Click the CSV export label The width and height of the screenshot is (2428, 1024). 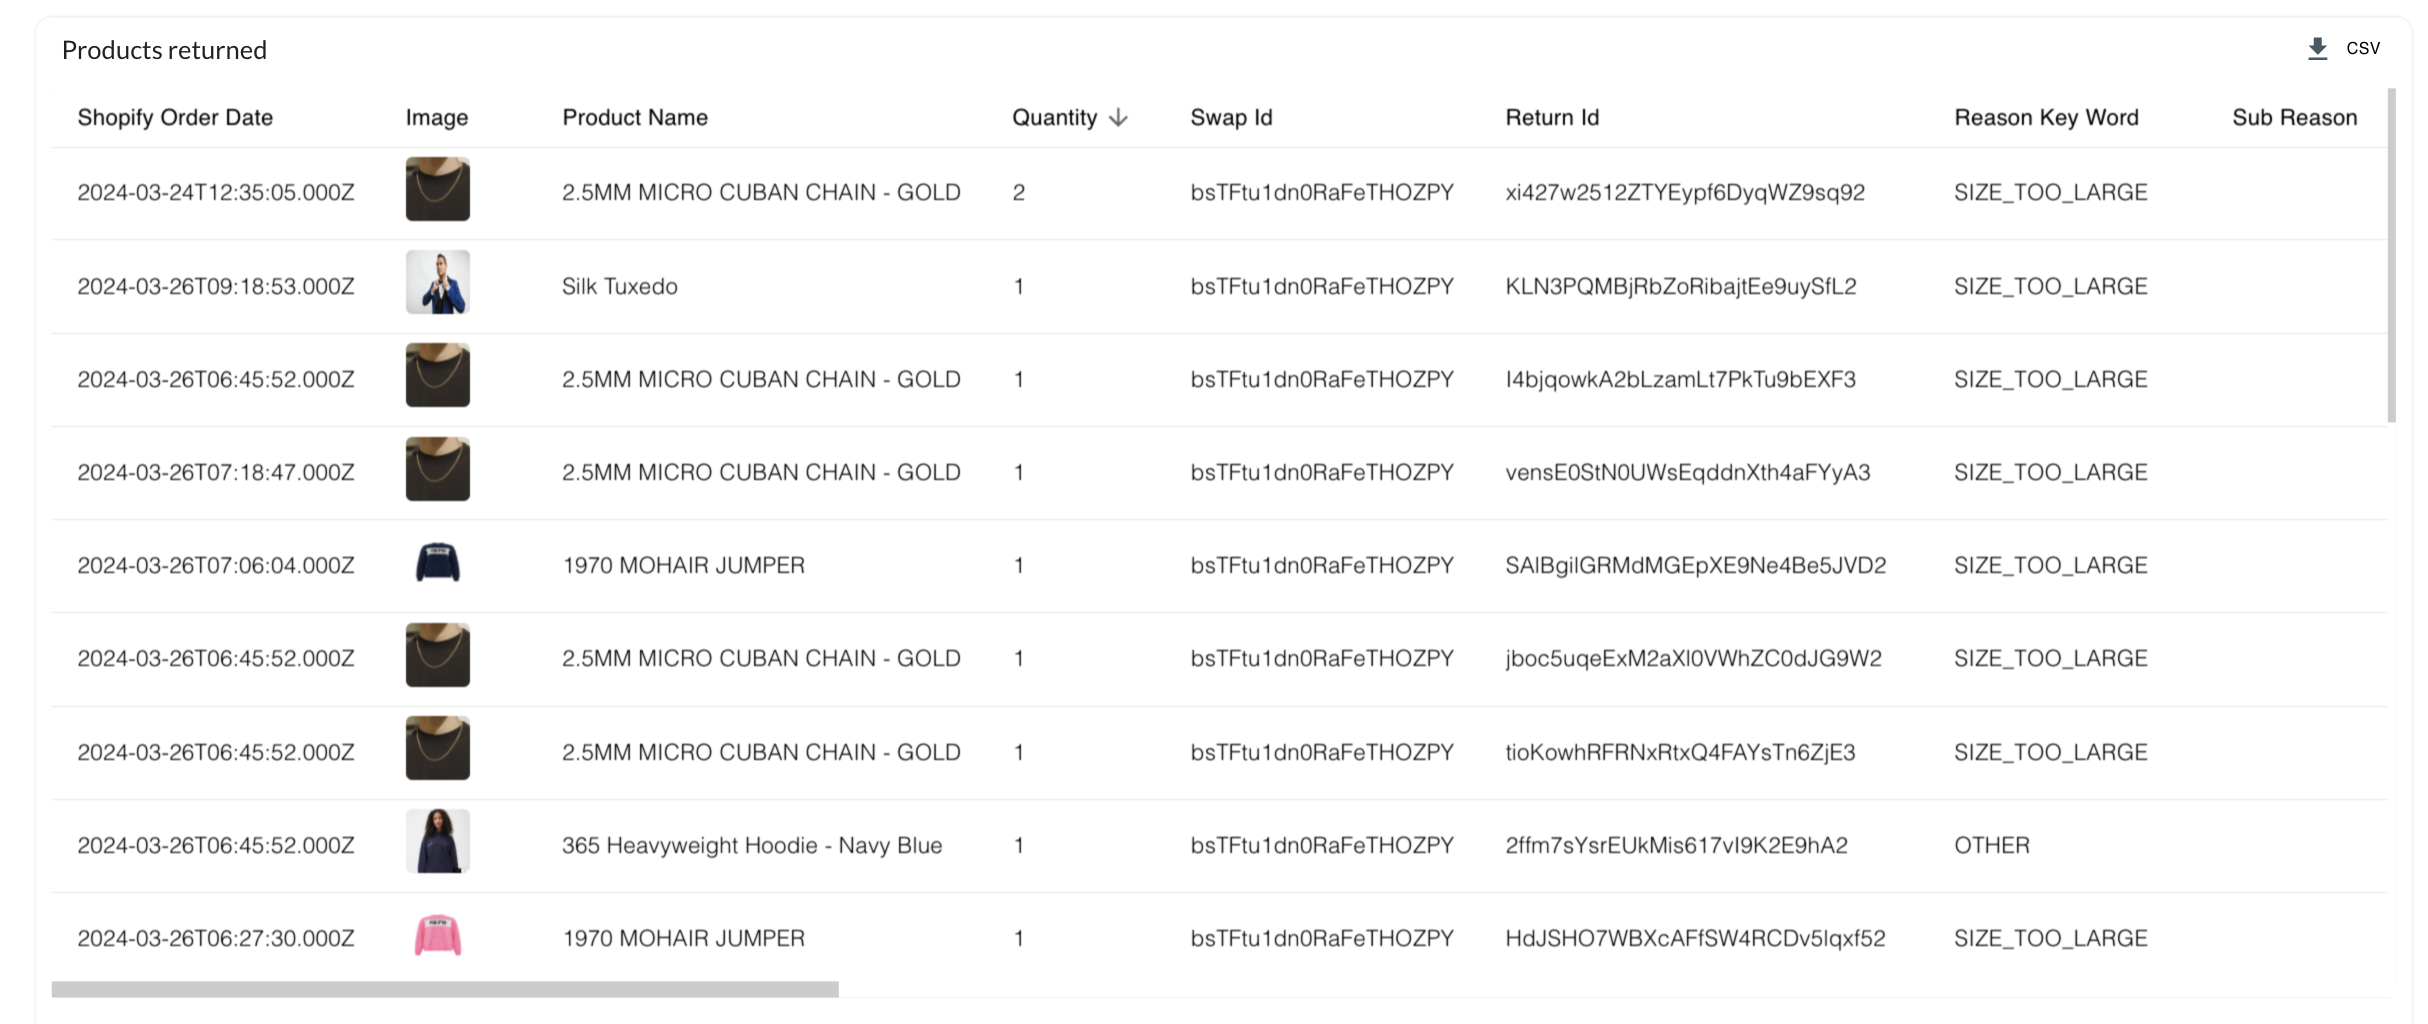[2363, 48]
